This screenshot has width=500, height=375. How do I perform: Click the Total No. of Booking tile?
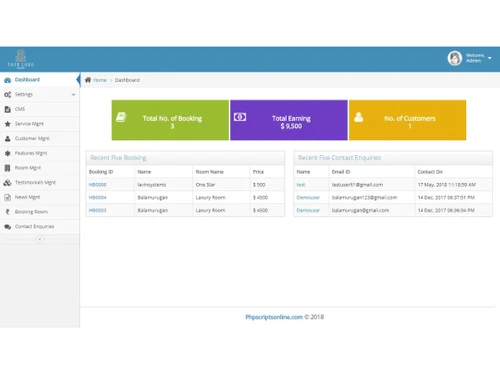[x=170, y=120]
